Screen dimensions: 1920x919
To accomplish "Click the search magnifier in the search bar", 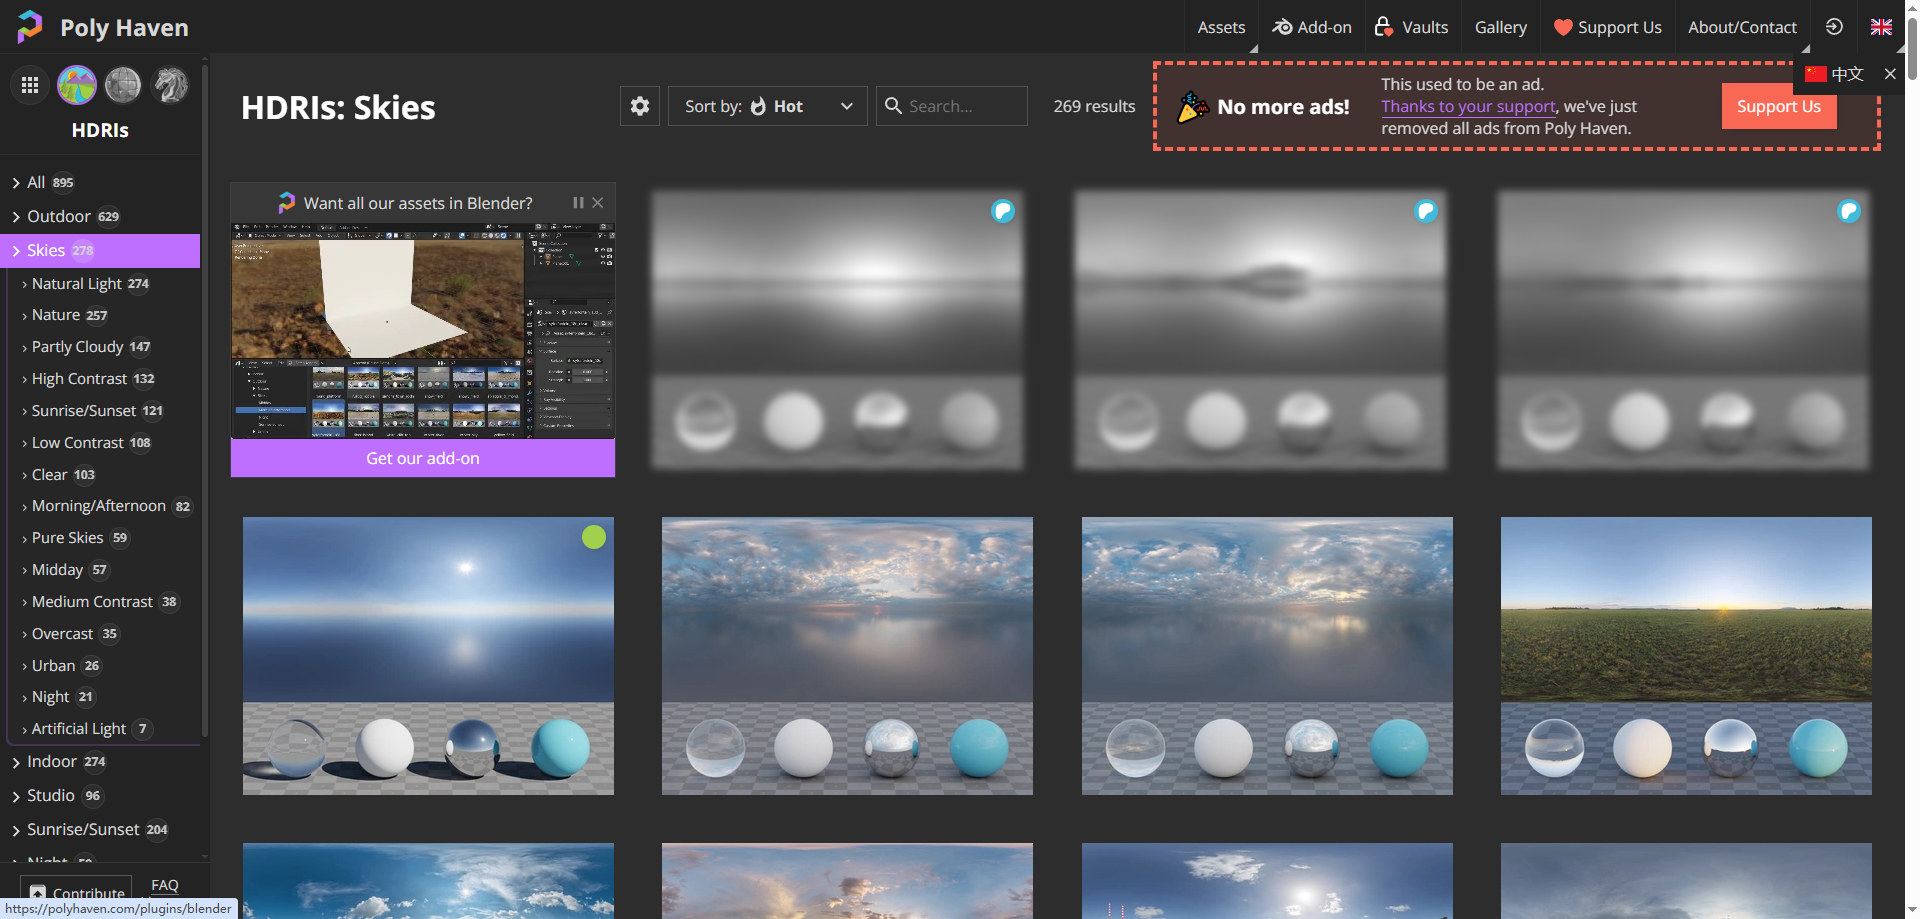I will click(x=893, y=105).
